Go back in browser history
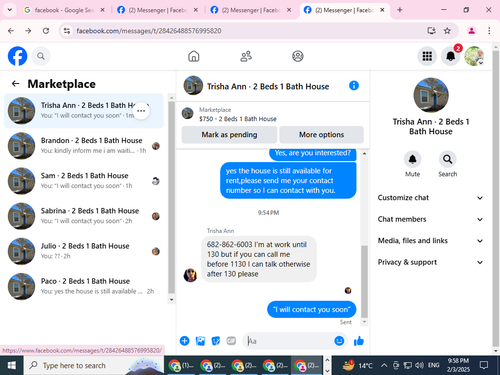The image size is (500, 375). coord(11,31)
